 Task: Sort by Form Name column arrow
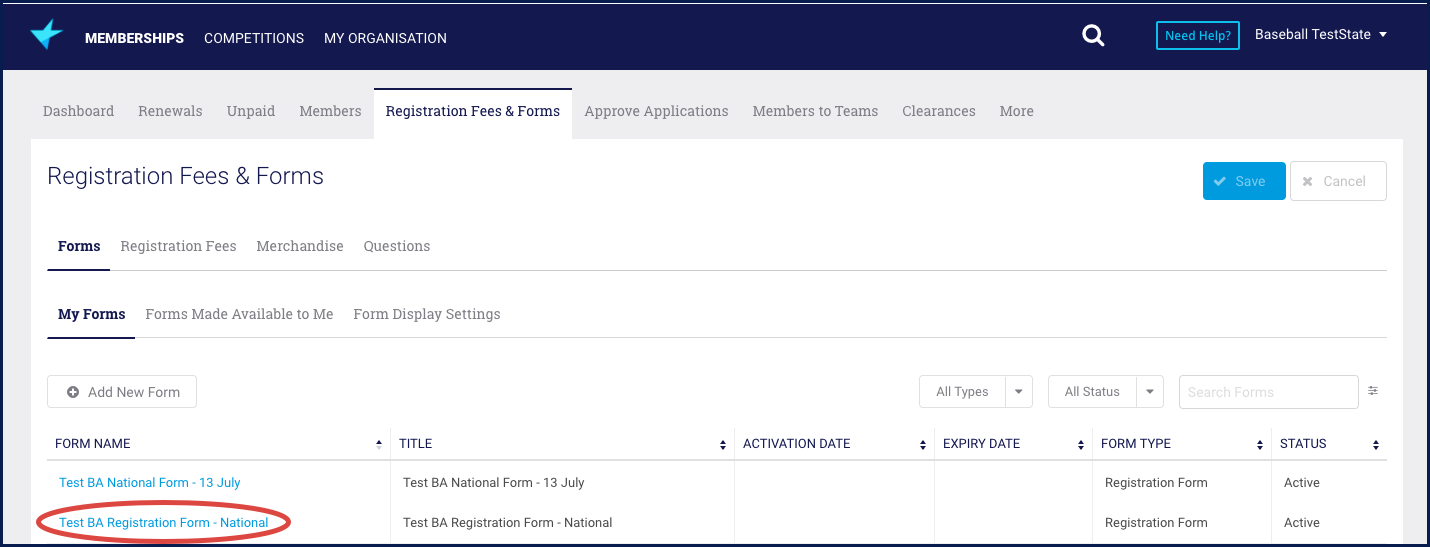tap(378, 444)
